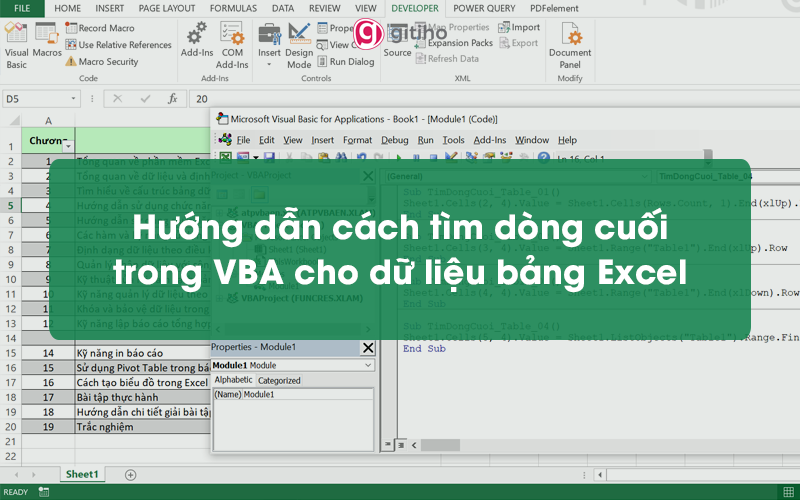
Task: Confirm formula entry with checkmark icon
Action: click(x=145, y=99)
